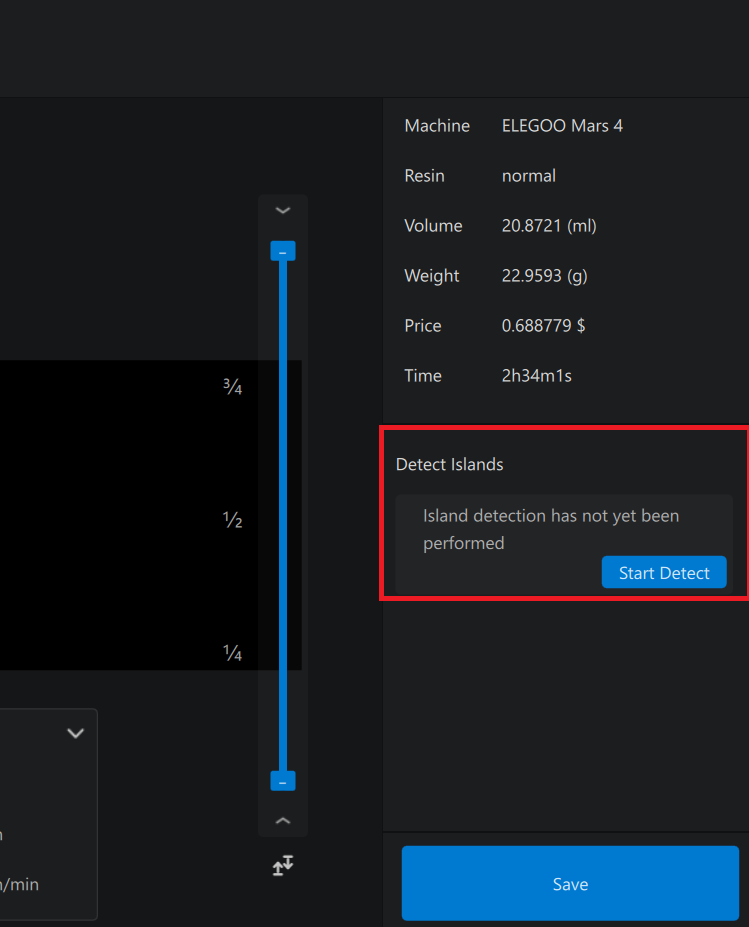The image size is (749, 927).
Task: Click the Weight value 22.9593 (g)
Action: pos(544,276)
